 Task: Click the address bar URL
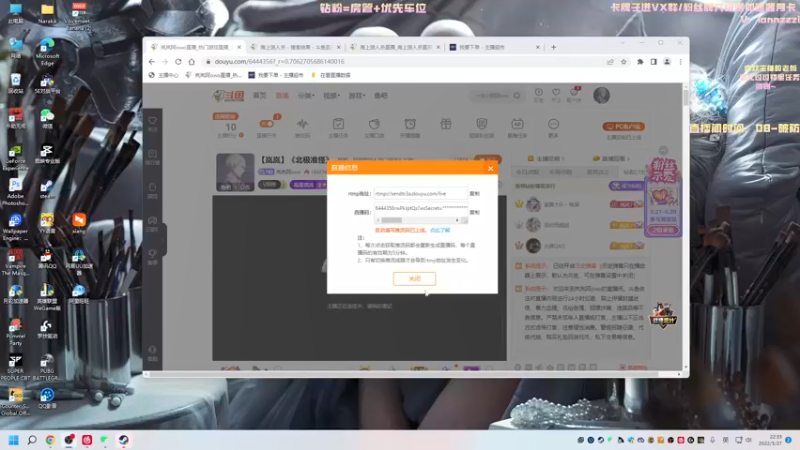279,62
